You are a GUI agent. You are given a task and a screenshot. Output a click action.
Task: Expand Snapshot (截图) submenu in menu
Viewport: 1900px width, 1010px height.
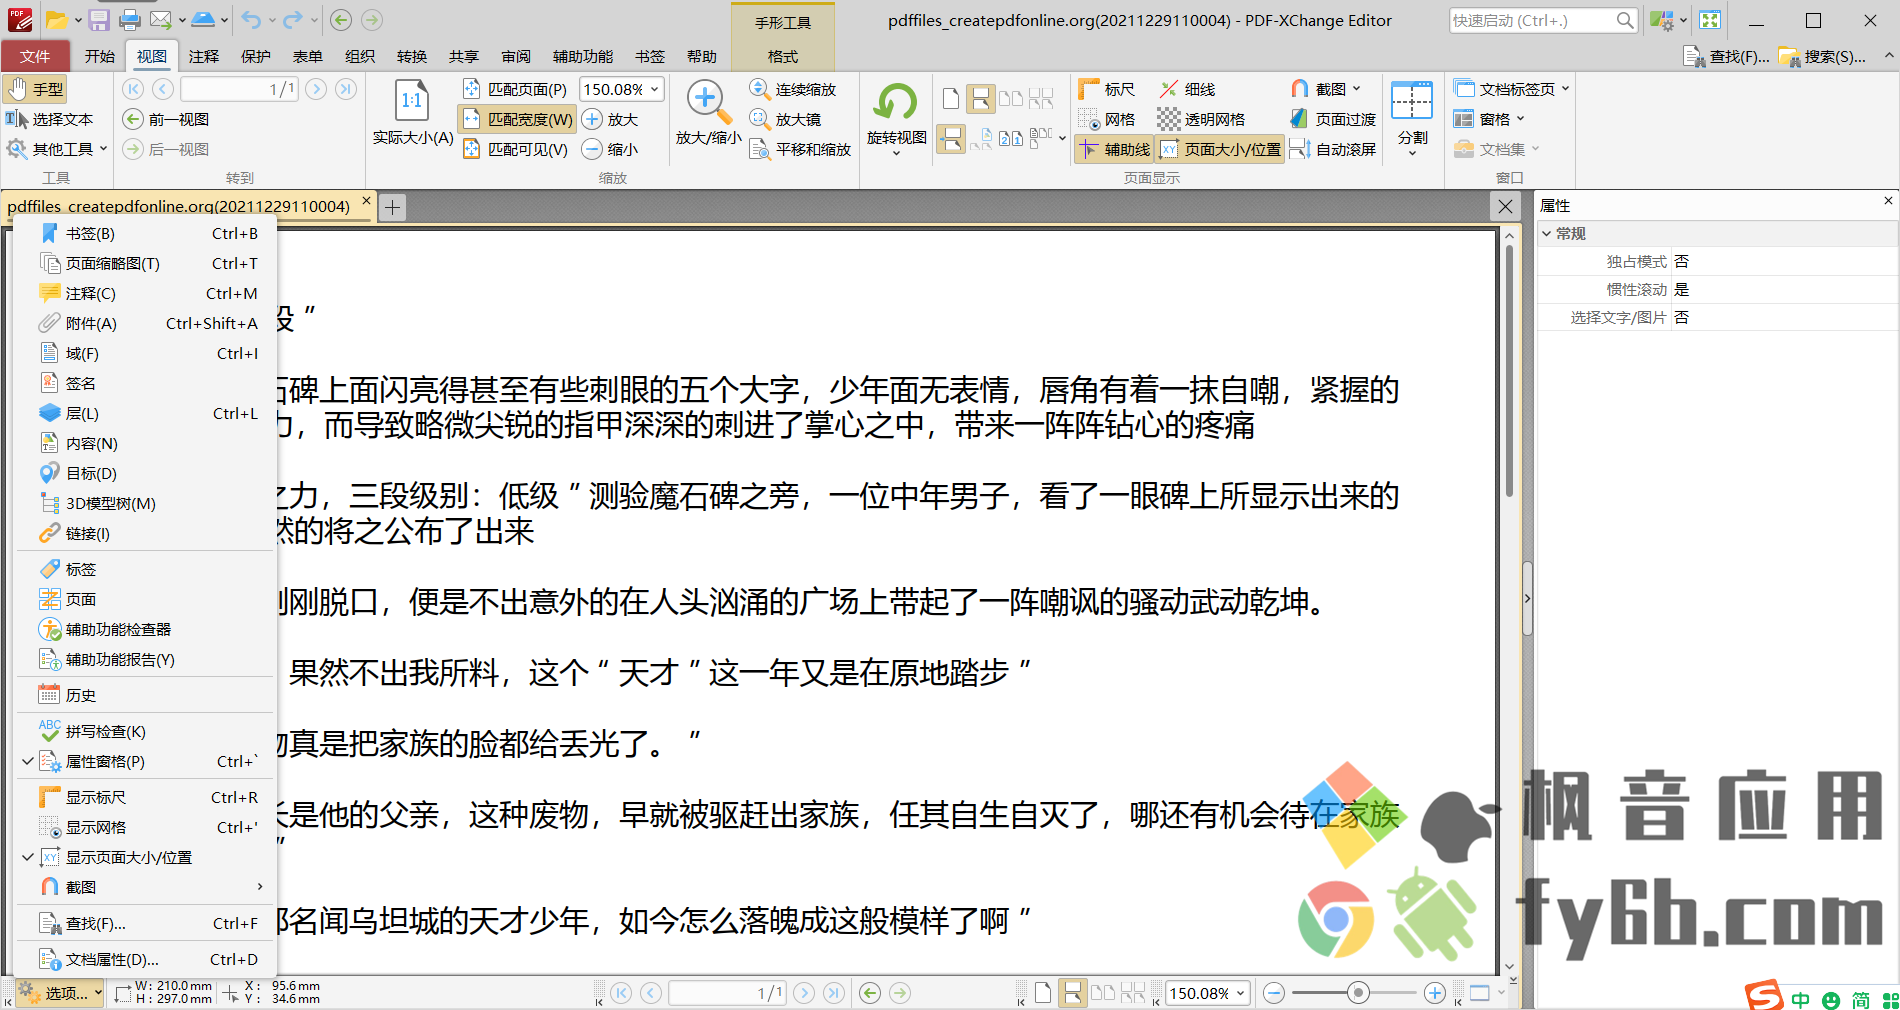[148, 887]
